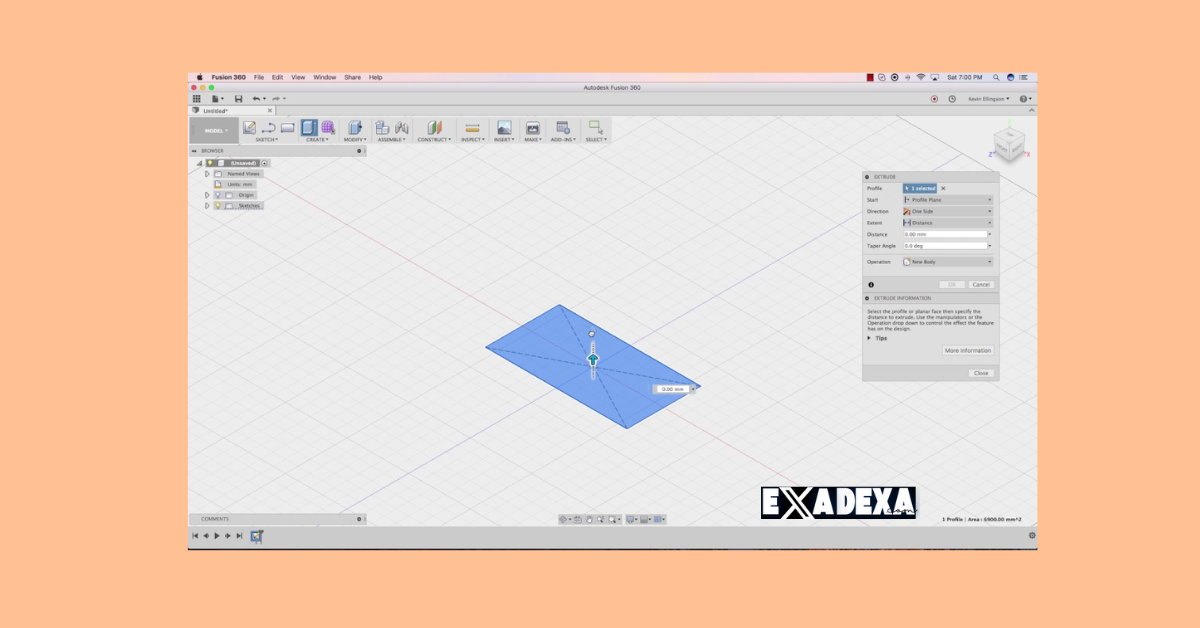
Task: Select the Assemble tool icon
Action: 383,129
